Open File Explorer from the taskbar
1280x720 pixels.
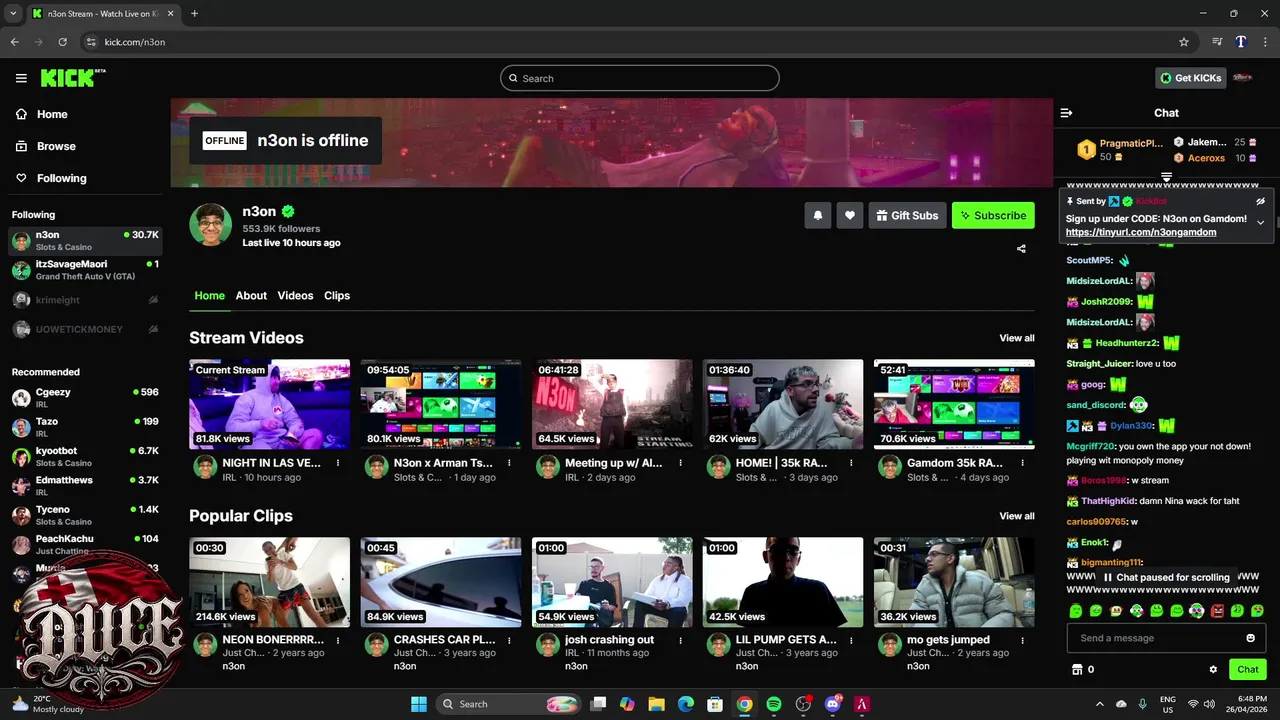click(x=656, y=704)
